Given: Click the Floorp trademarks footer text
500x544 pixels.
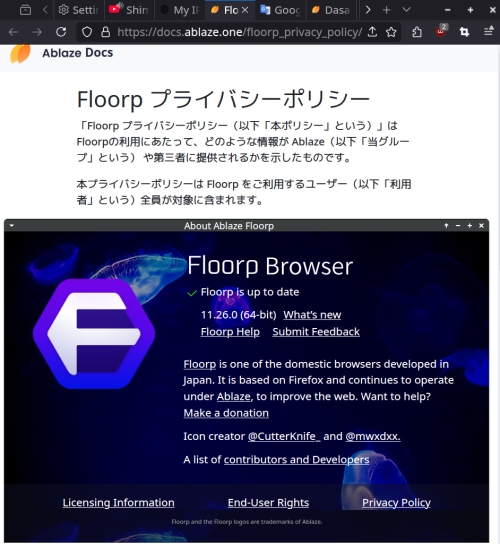Looking at the screenshot, I should [x=247, y=521].
